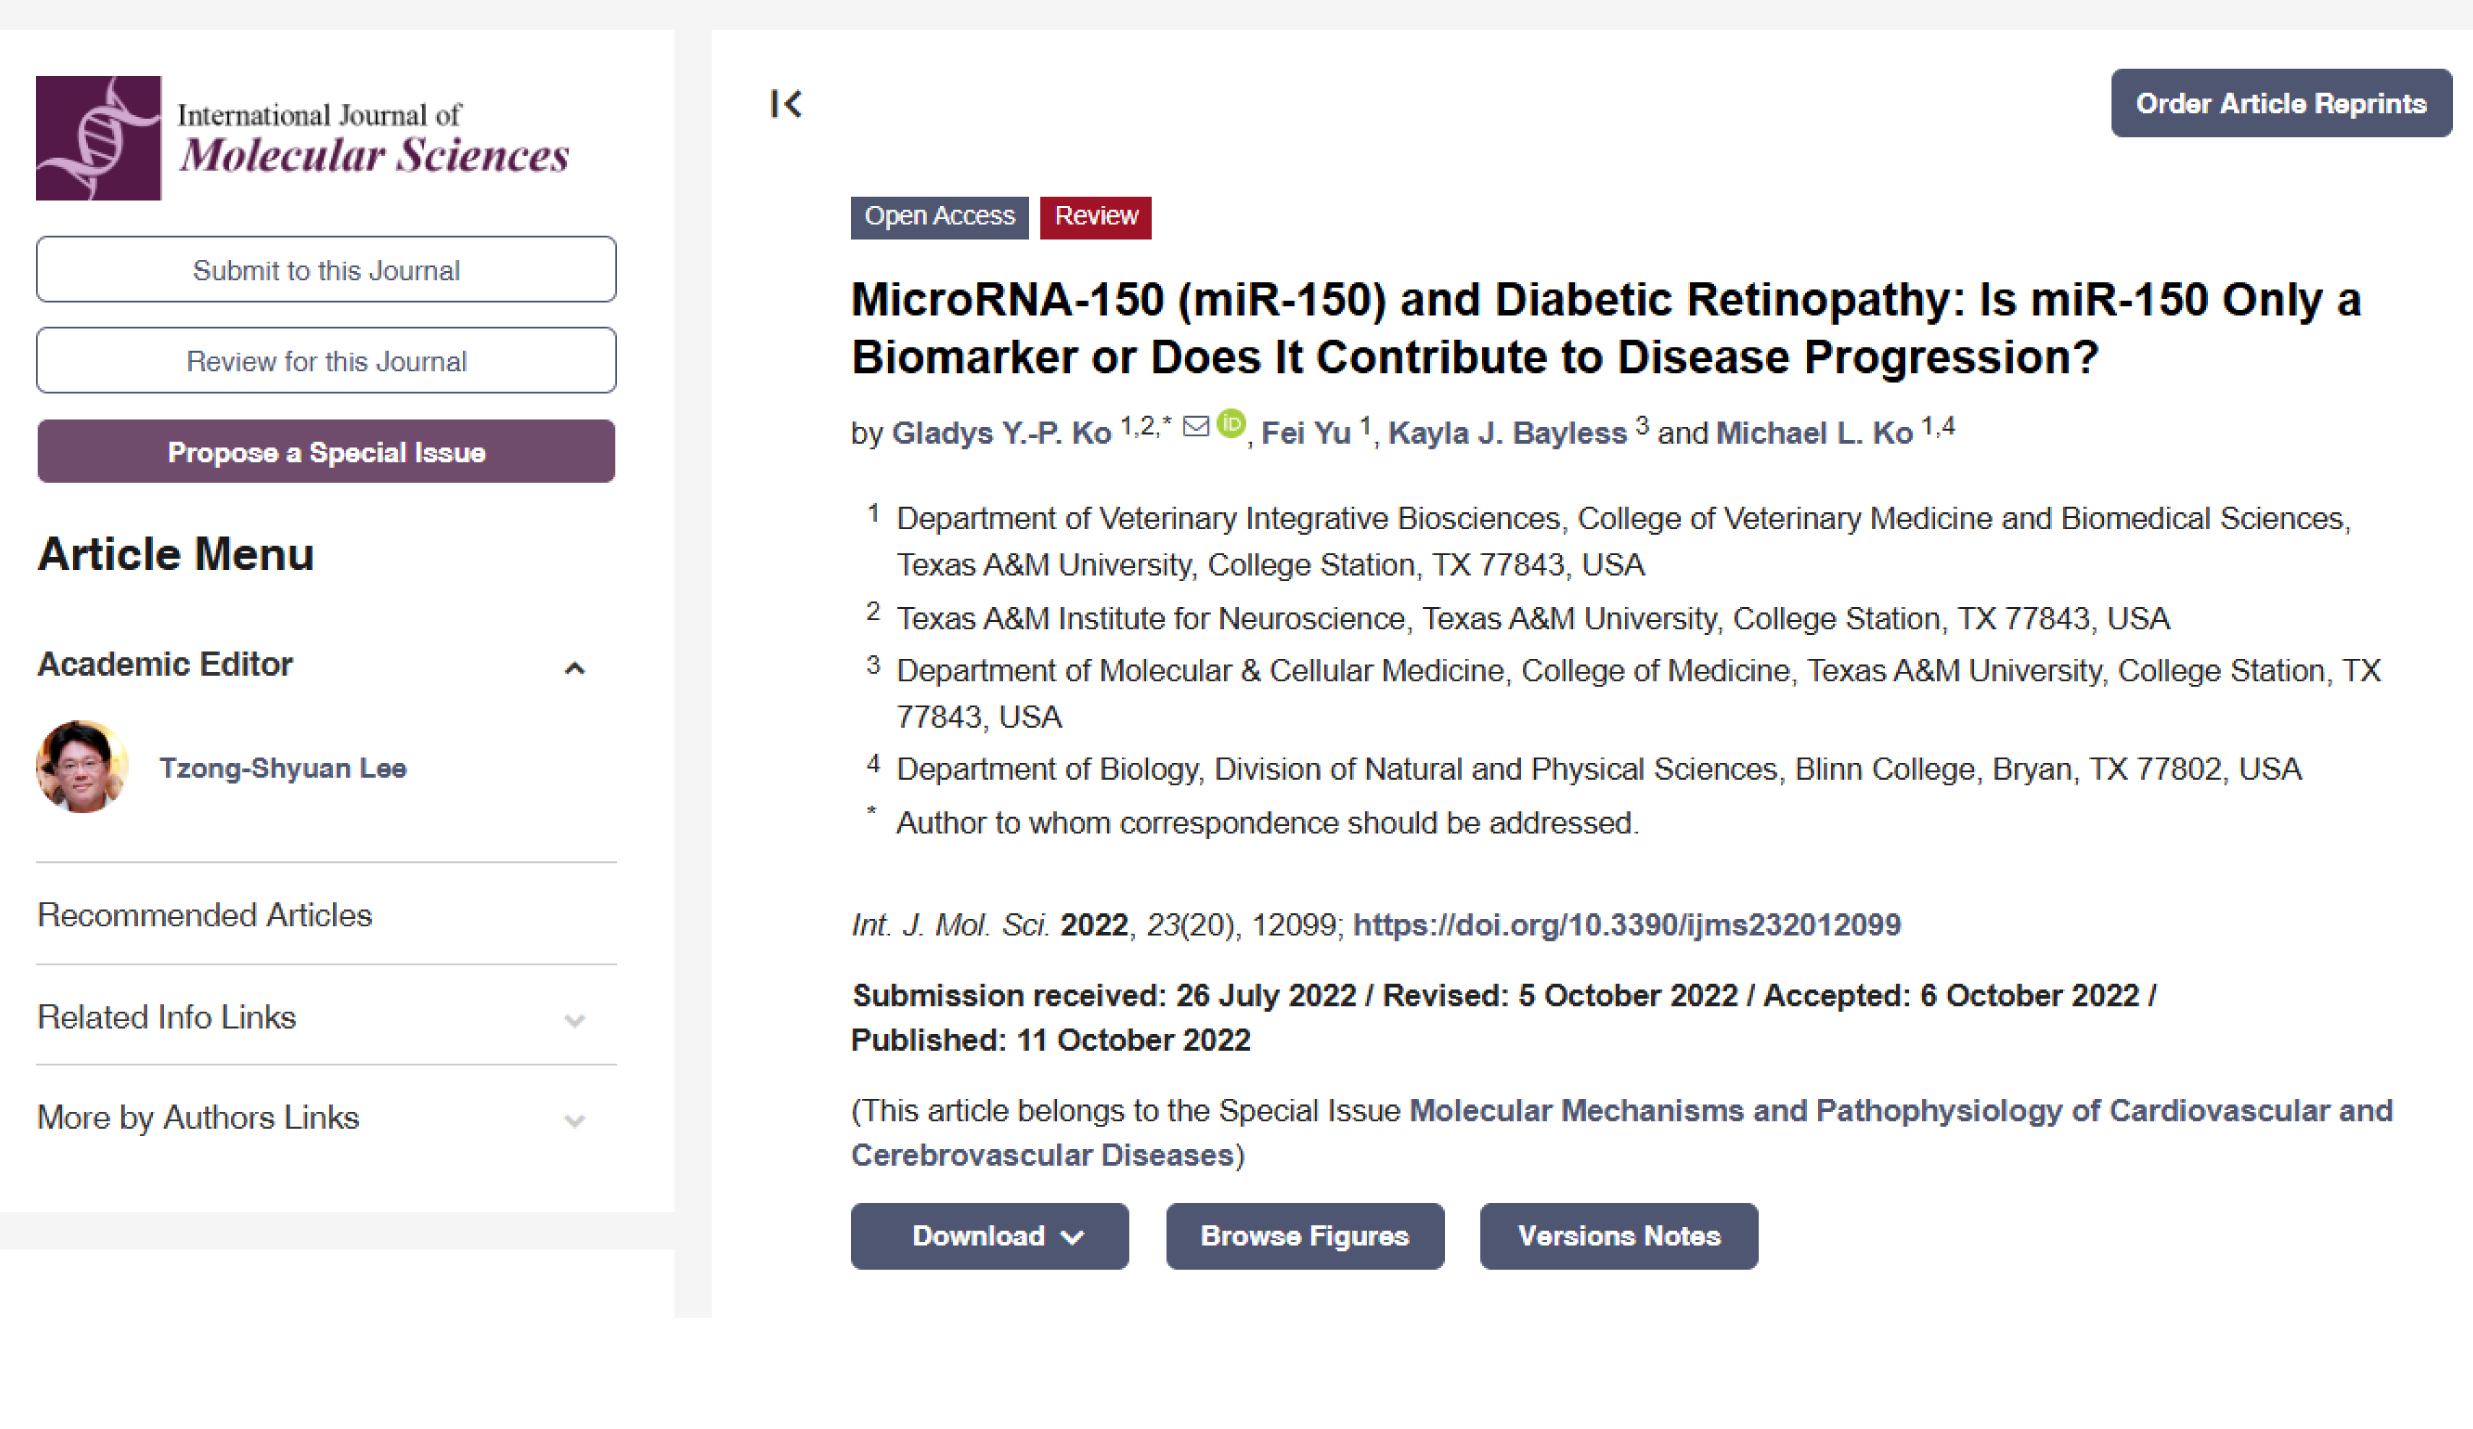Viewport: 2473px width, 1429px height.
Task: Click Submit to this Journal button
Action: 326,270
